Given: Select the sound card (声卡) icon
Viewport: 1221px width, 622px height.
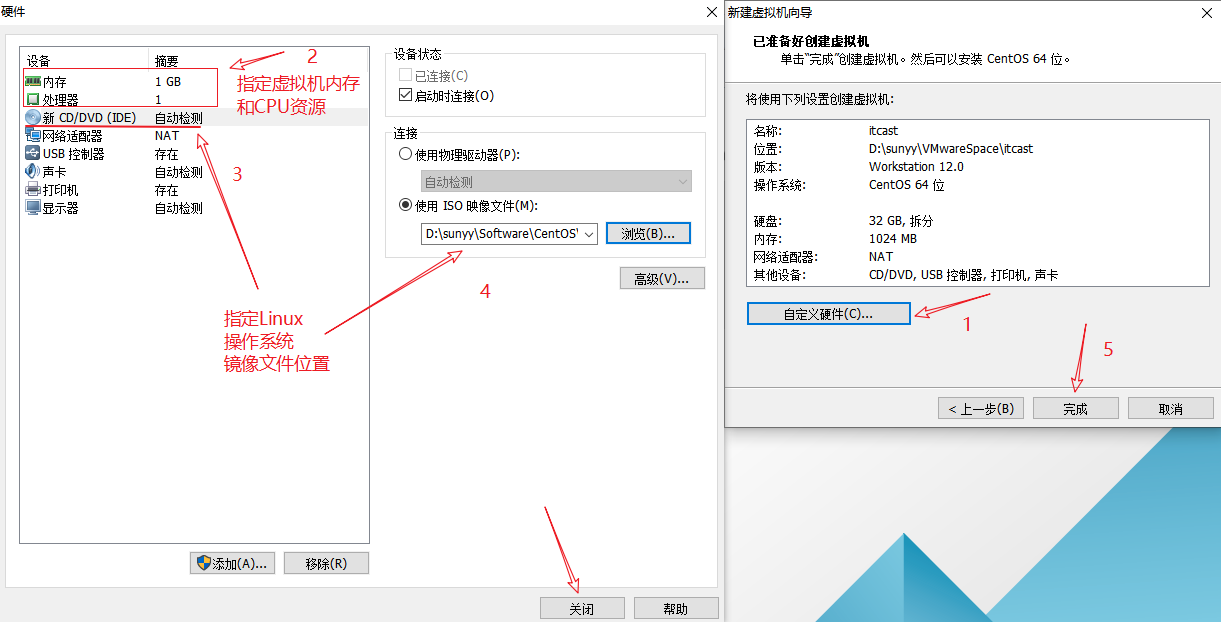Looking at the screenshot, I should tap(33, 172).
